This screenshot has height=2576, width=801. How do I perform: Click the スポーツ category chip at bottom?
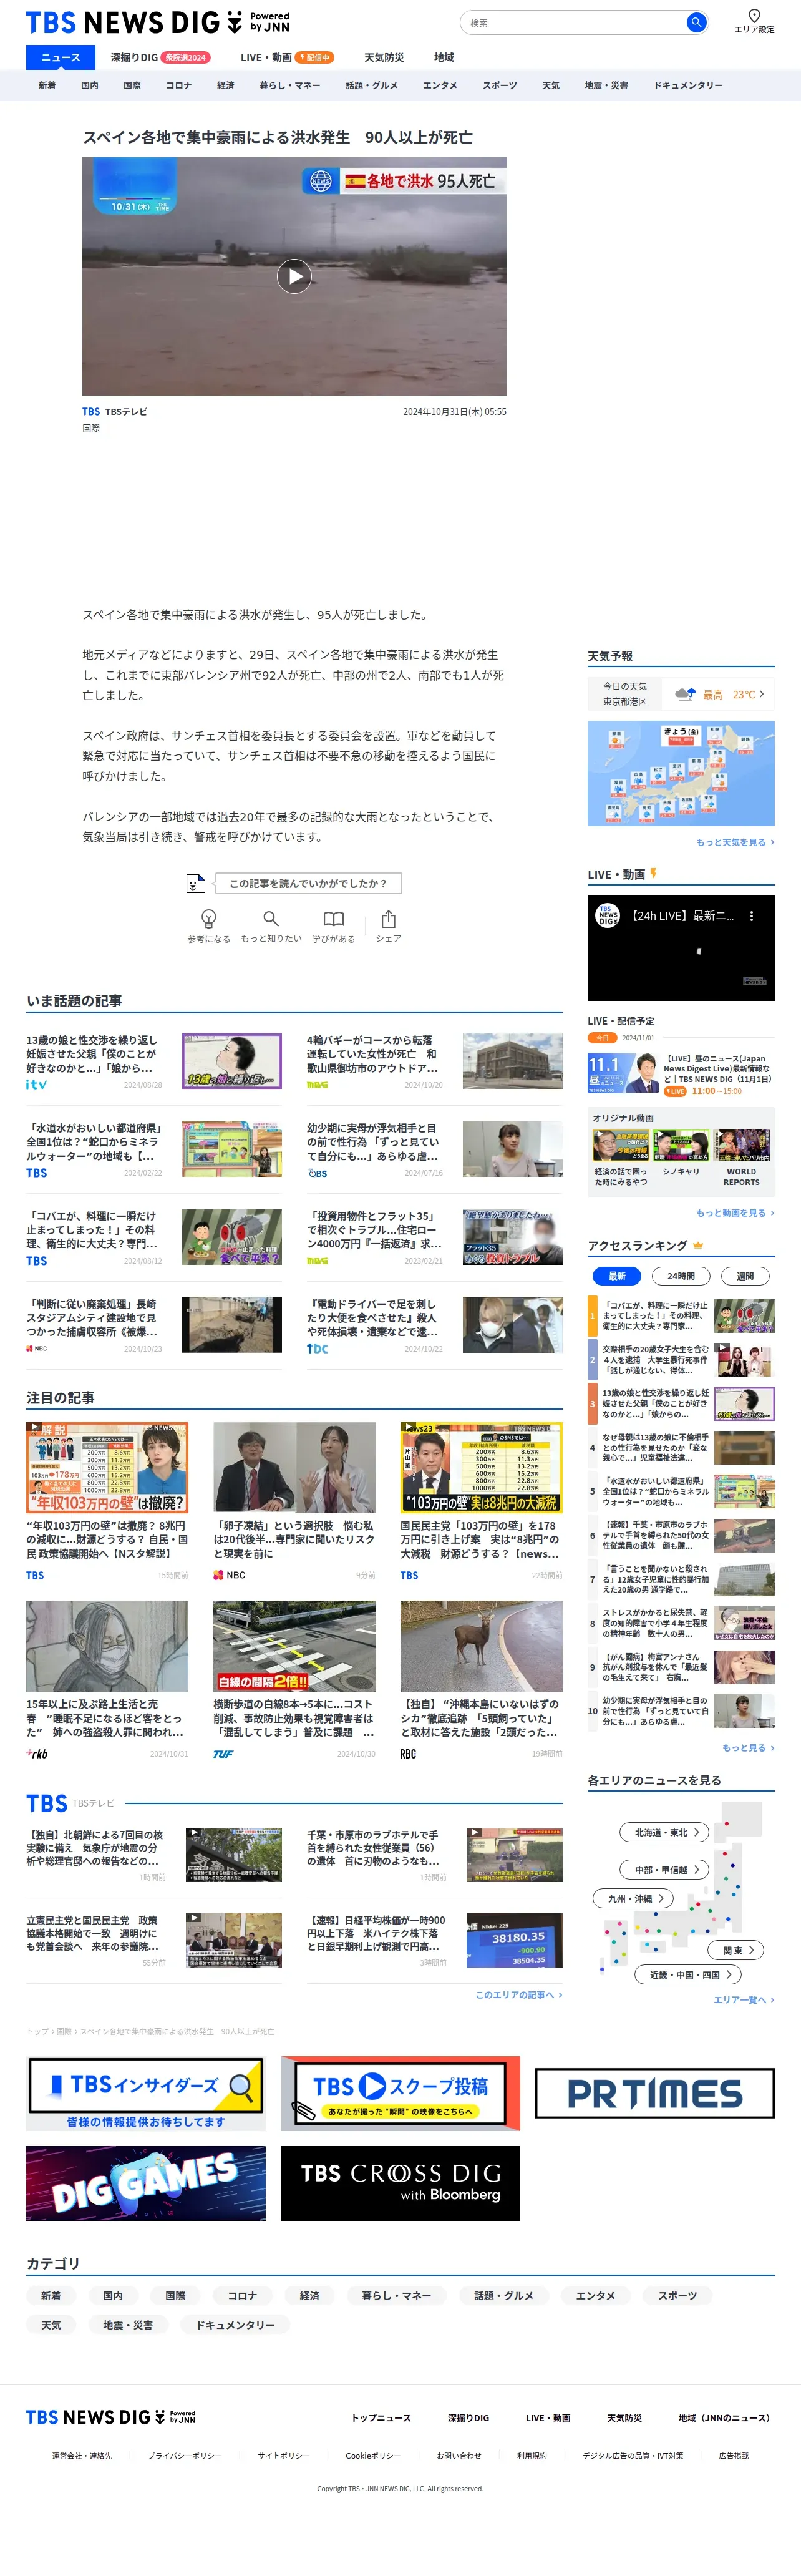click(x=677, y=2296)
